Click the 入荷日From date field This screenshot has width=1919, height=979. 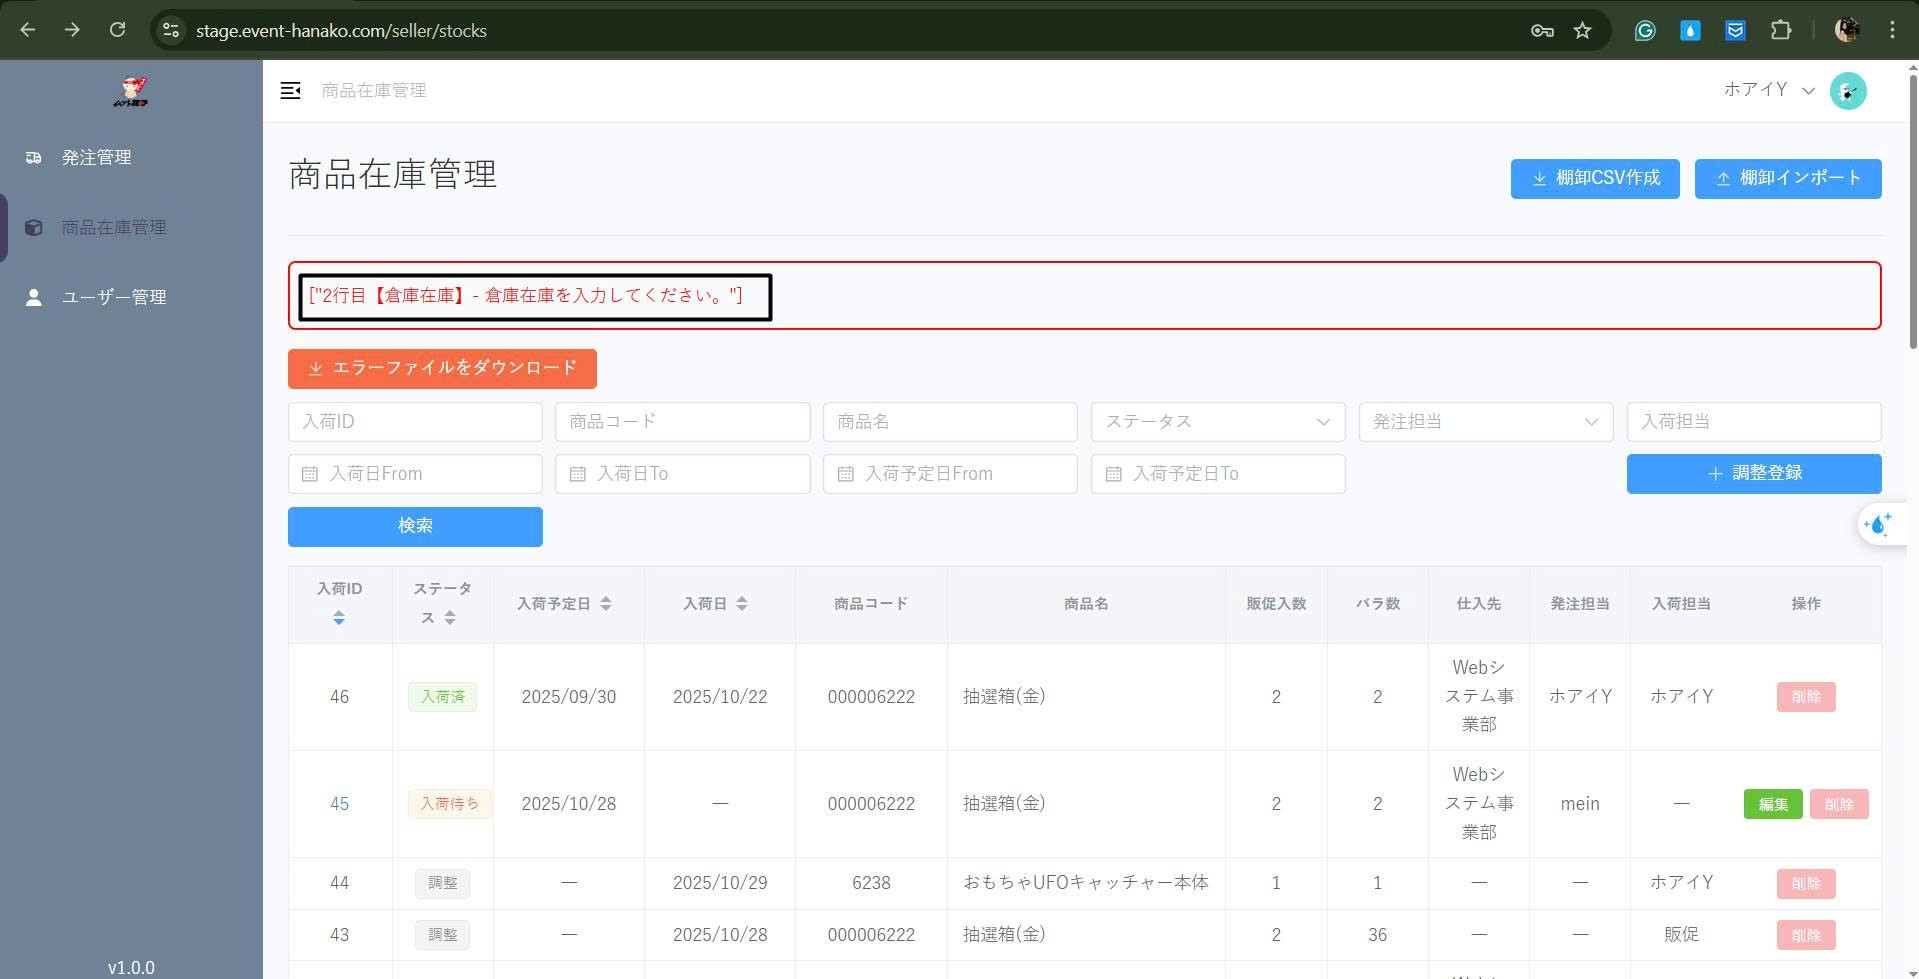click(x=415, y=474)
